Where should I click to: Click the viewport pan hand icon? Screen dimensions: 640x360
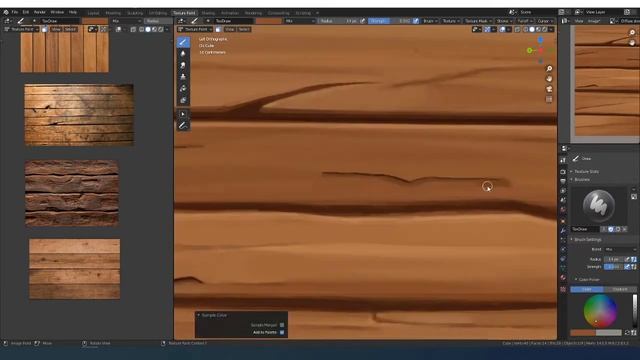click(x=549, y=79)
